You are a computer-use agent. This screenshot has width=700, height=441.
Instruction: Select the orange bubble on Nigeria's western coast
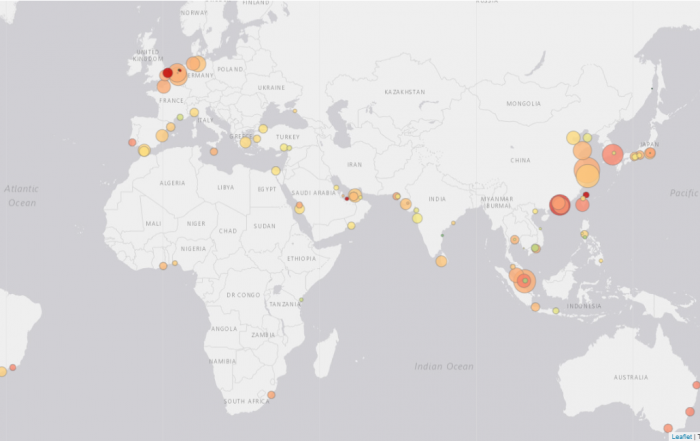tap(163, 266)
